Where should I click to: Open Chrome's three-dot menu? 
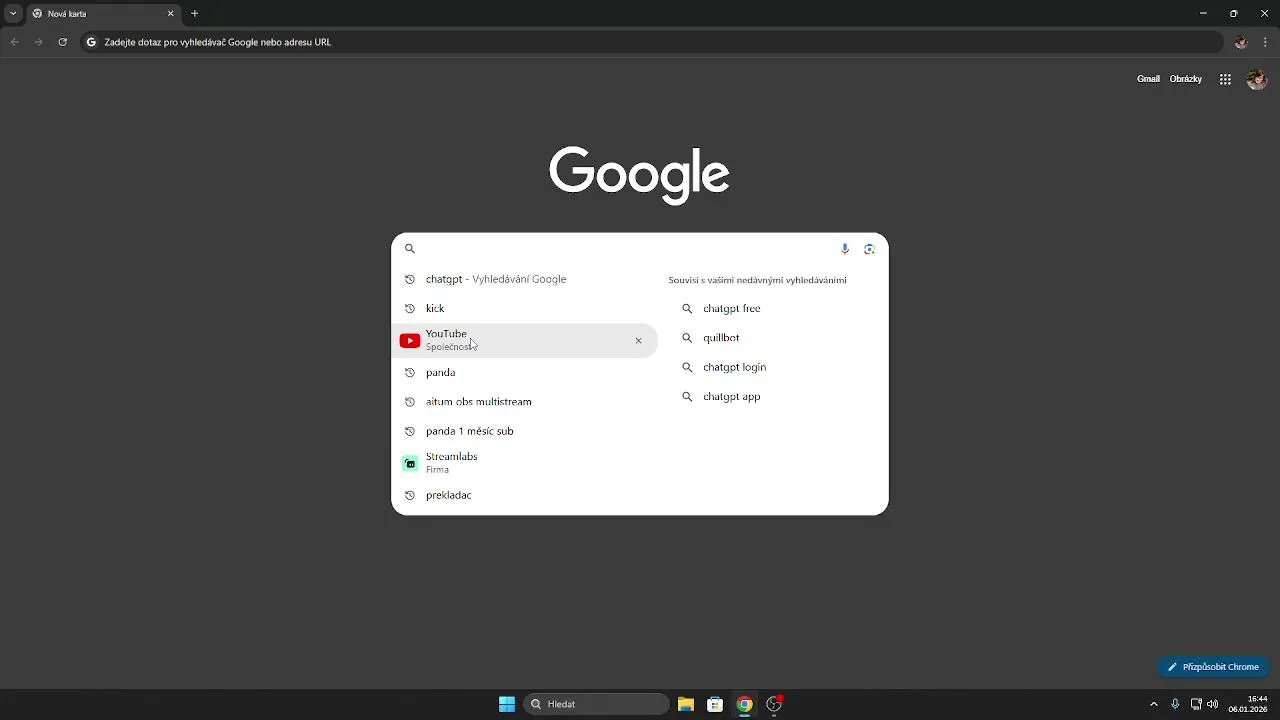click(1265, 42)
